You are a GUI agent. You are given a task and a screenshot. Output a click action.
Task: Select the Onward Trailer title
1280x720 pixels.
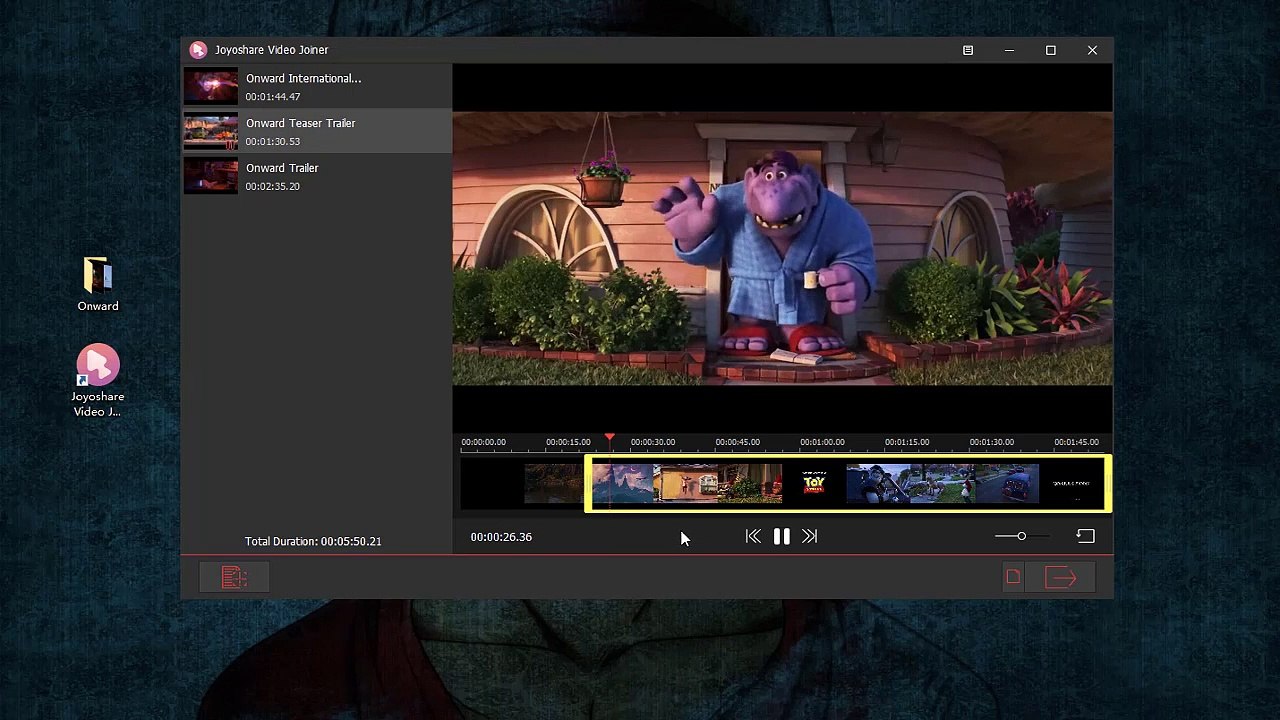282,168
